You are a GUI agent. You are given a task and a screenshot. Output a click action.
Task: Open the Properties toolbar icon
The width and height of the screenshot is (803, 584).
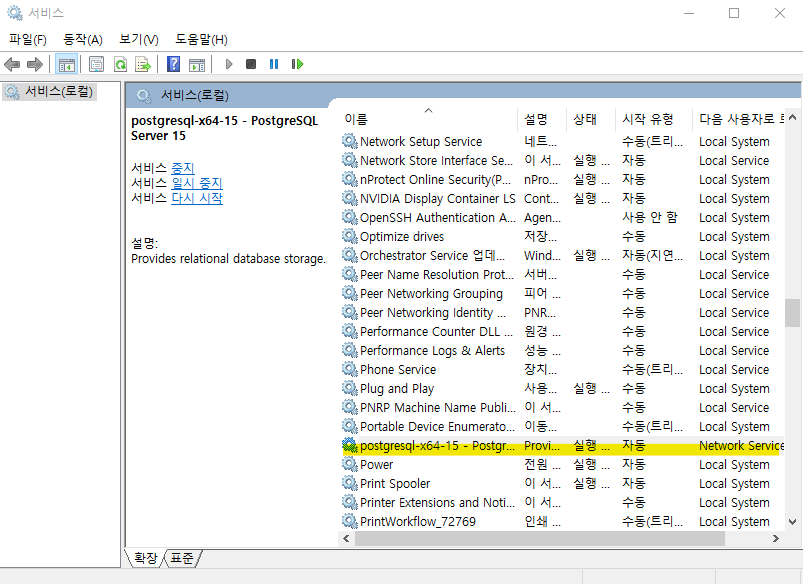coord(96,65)
